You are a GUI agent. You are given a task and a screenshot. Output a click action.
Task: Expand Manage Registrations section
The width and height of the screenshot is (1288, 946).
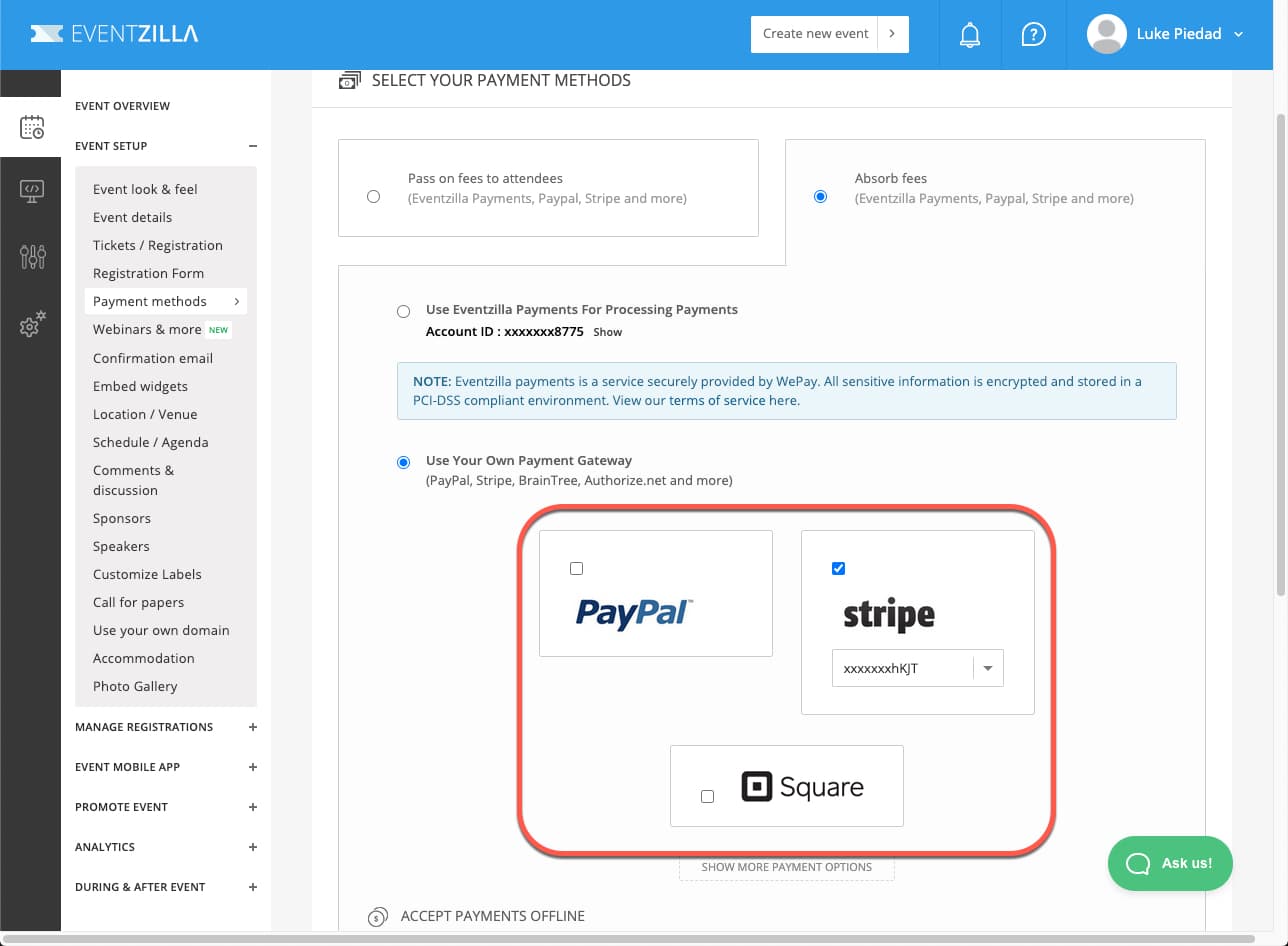click(x=253, y=727)
